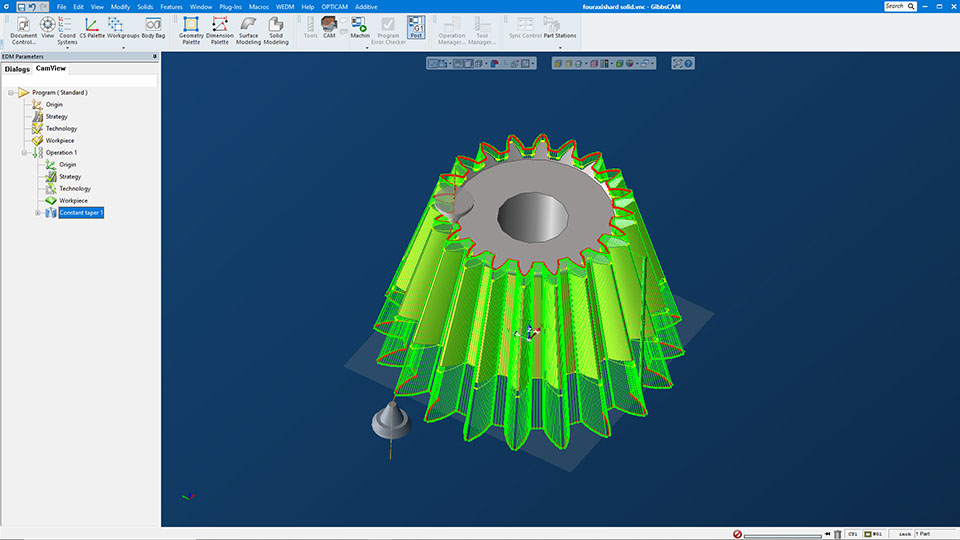The image size is (960, 540).
Task: Click the trash can icon in status bar
Action: click(837, 534)
